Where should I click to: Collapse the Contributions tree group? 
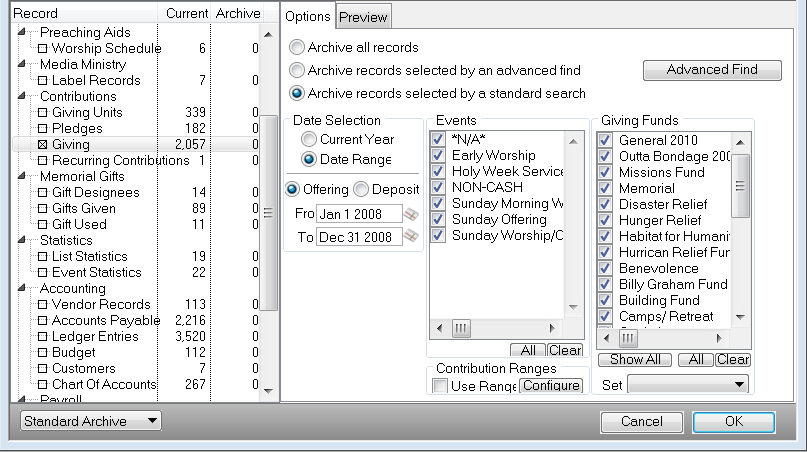click(x=22, y=97)
